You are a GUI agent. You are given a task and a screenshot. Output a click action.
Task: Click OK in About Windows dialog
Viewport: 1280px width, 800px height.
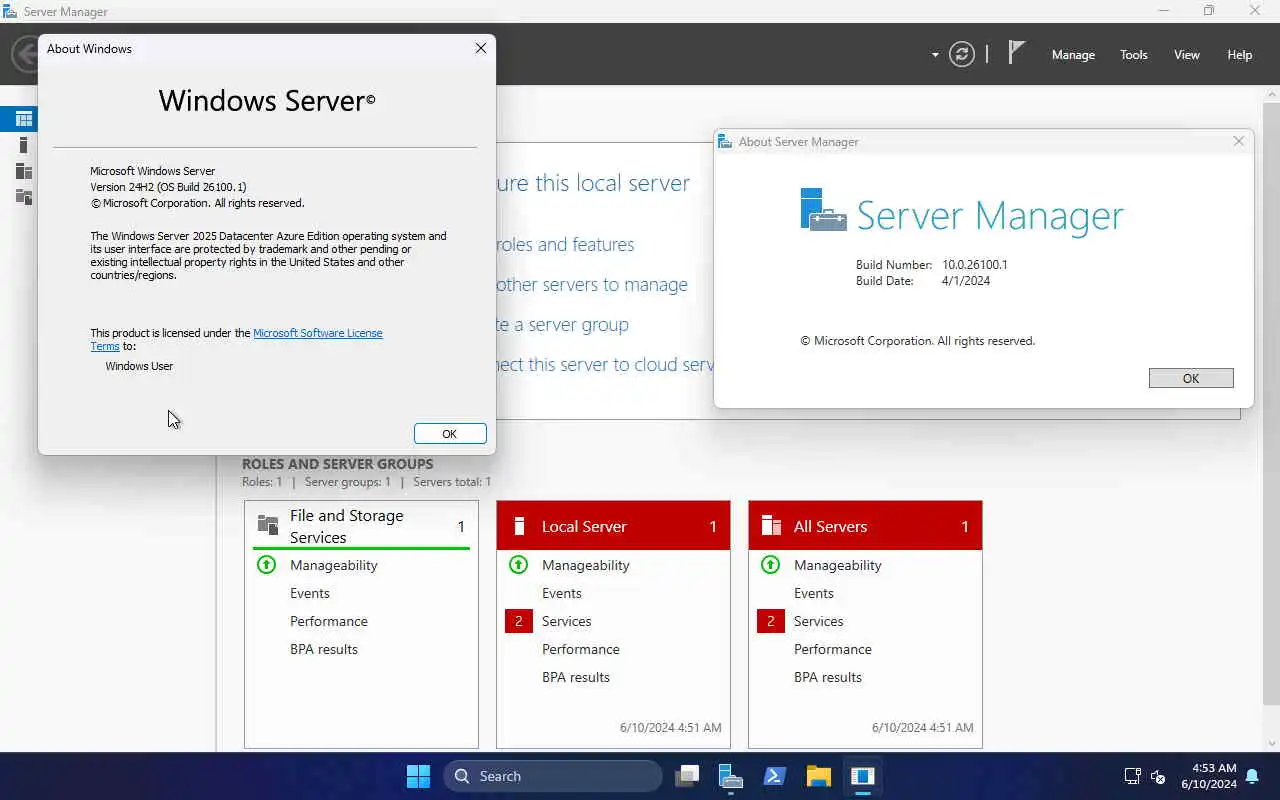pyautogui.click(x=450, y=434)
